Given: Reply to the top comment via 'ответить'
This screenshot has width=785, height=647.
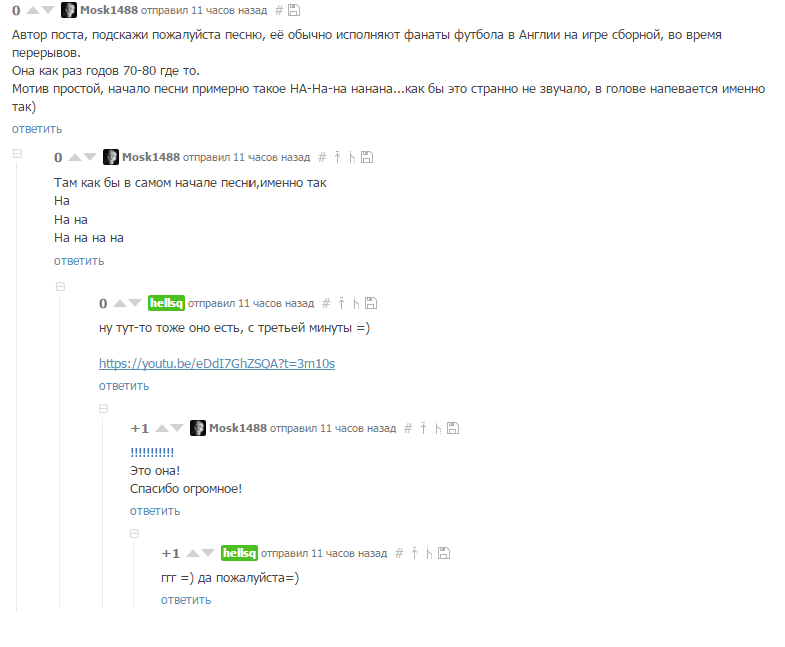Looking at the screenshot, I should [x=37, y=129].
